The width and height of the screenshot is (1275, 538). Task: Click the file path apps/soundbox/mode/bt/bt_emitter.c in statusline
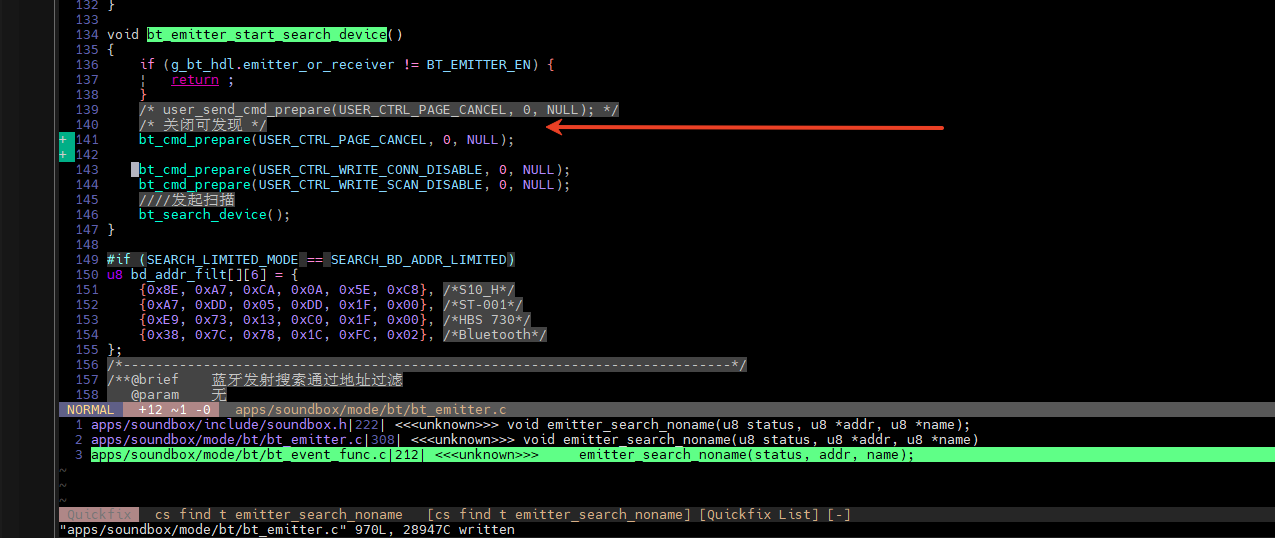tap(371, 409)
